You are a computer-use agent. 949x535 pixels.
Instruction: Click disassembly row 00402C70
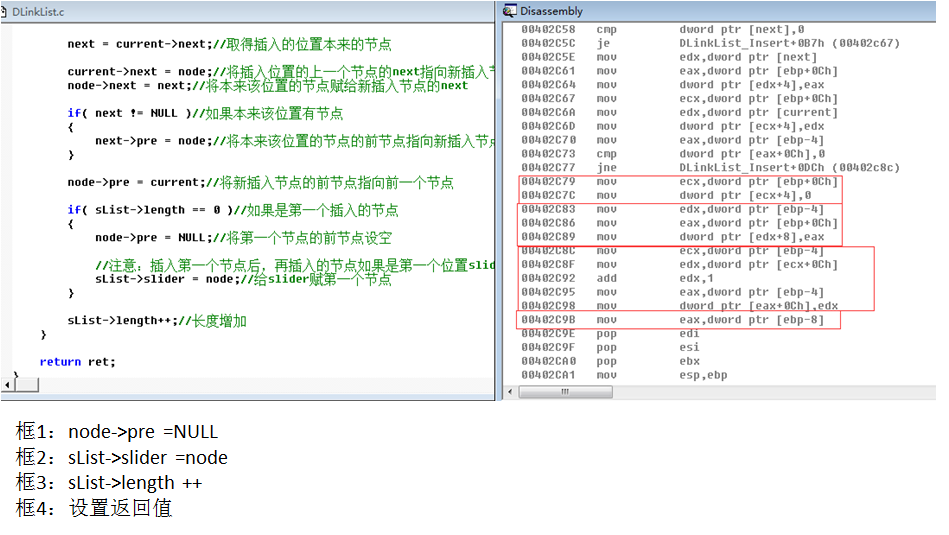672,140
